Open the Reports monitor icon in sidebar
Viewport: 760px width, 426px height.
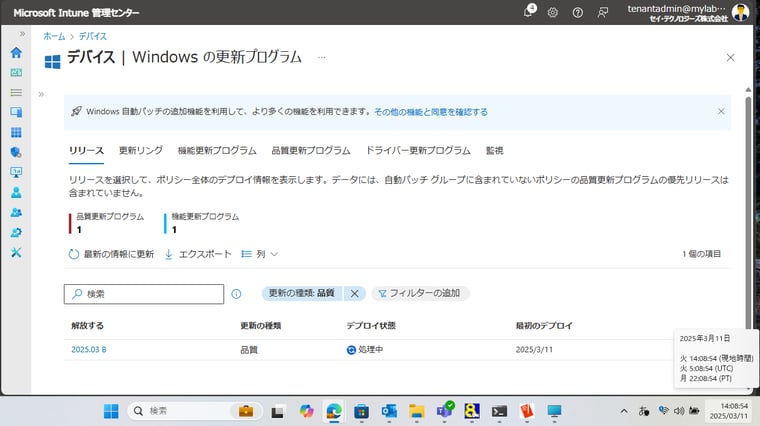[16, 172]
